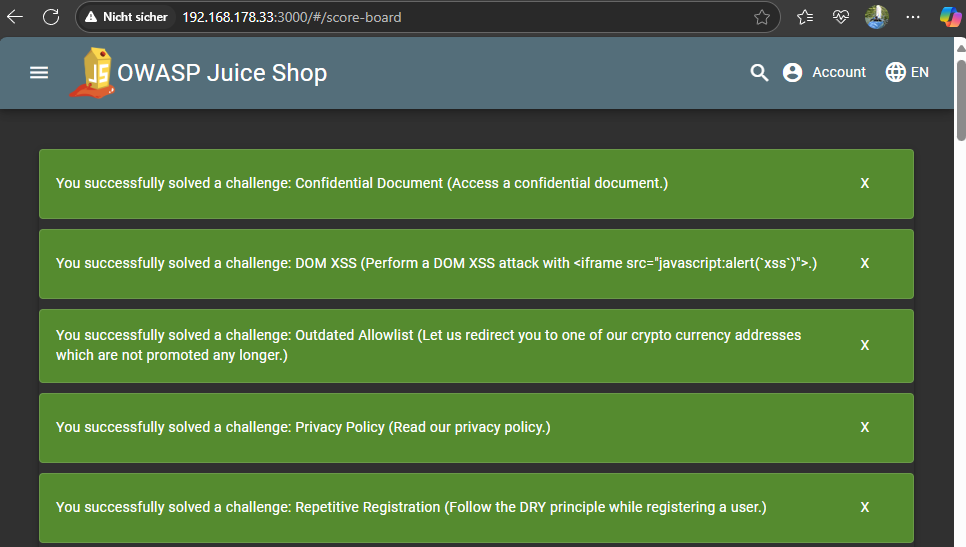Go back to the previous page
The width and height of the screenshot is (966, 547).
point(16,17)
